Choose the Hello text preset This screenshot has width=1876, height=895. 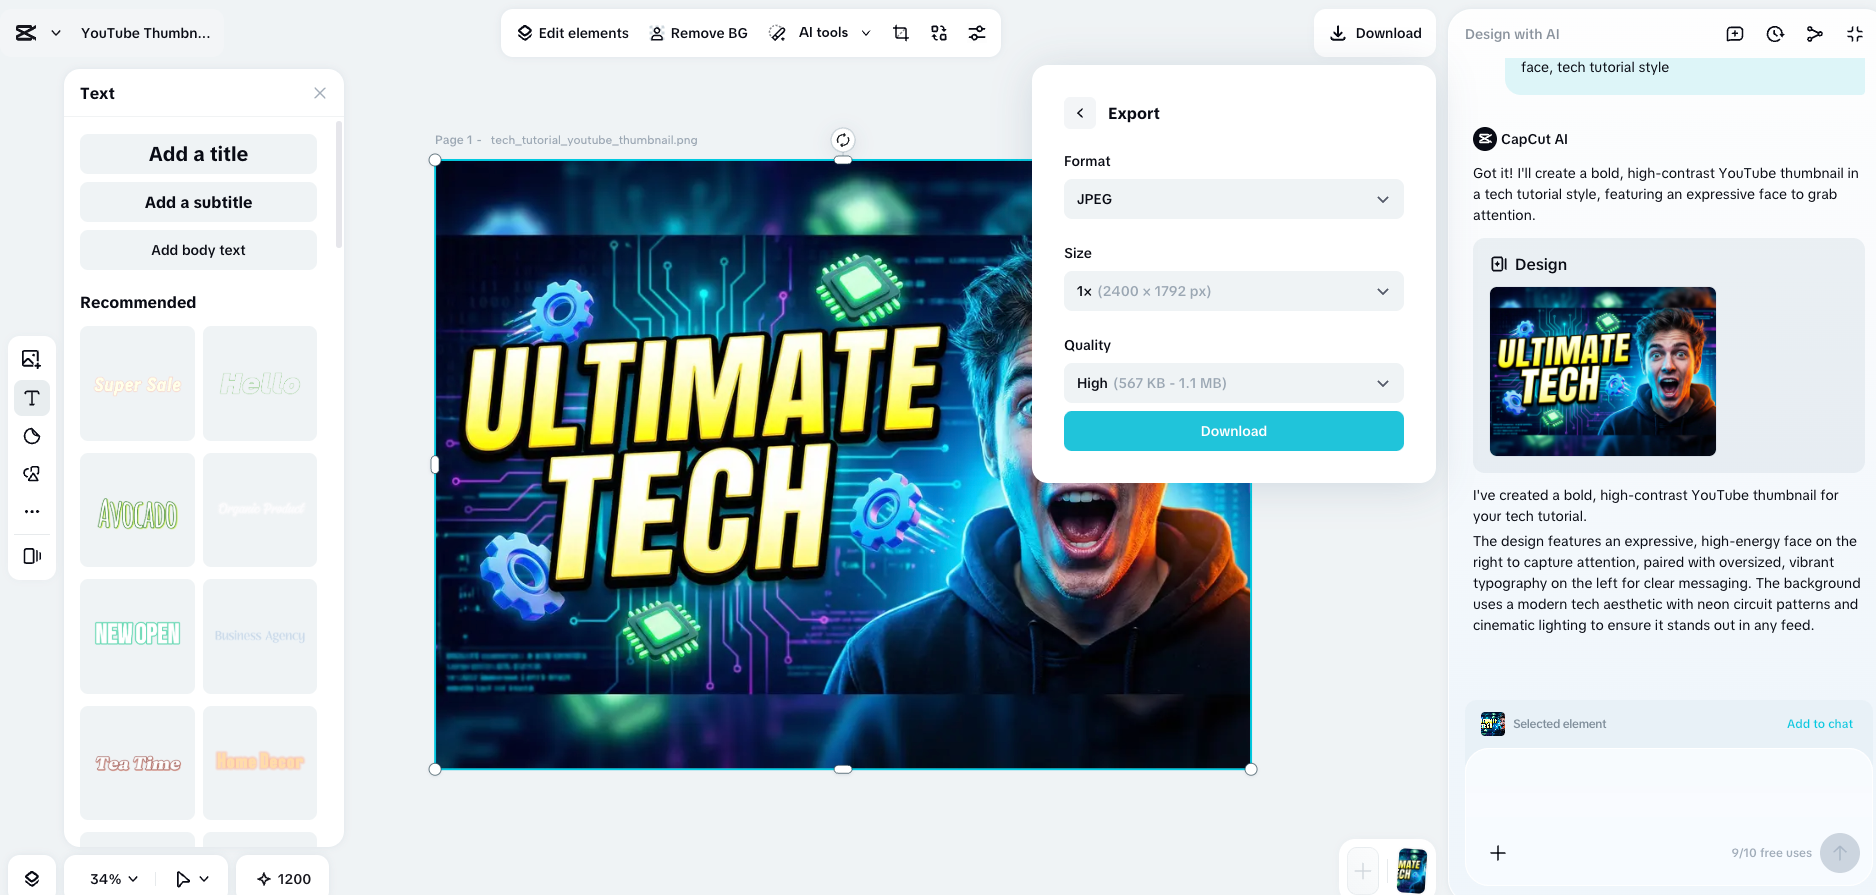[x=260, y=384]
